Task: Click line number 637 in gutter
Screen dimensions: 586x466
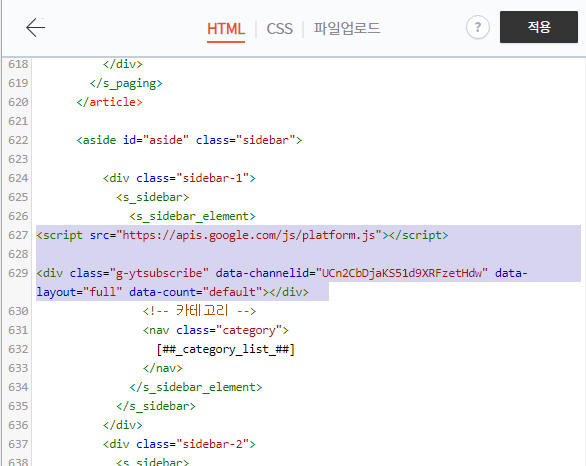Action: click(18, 444)
